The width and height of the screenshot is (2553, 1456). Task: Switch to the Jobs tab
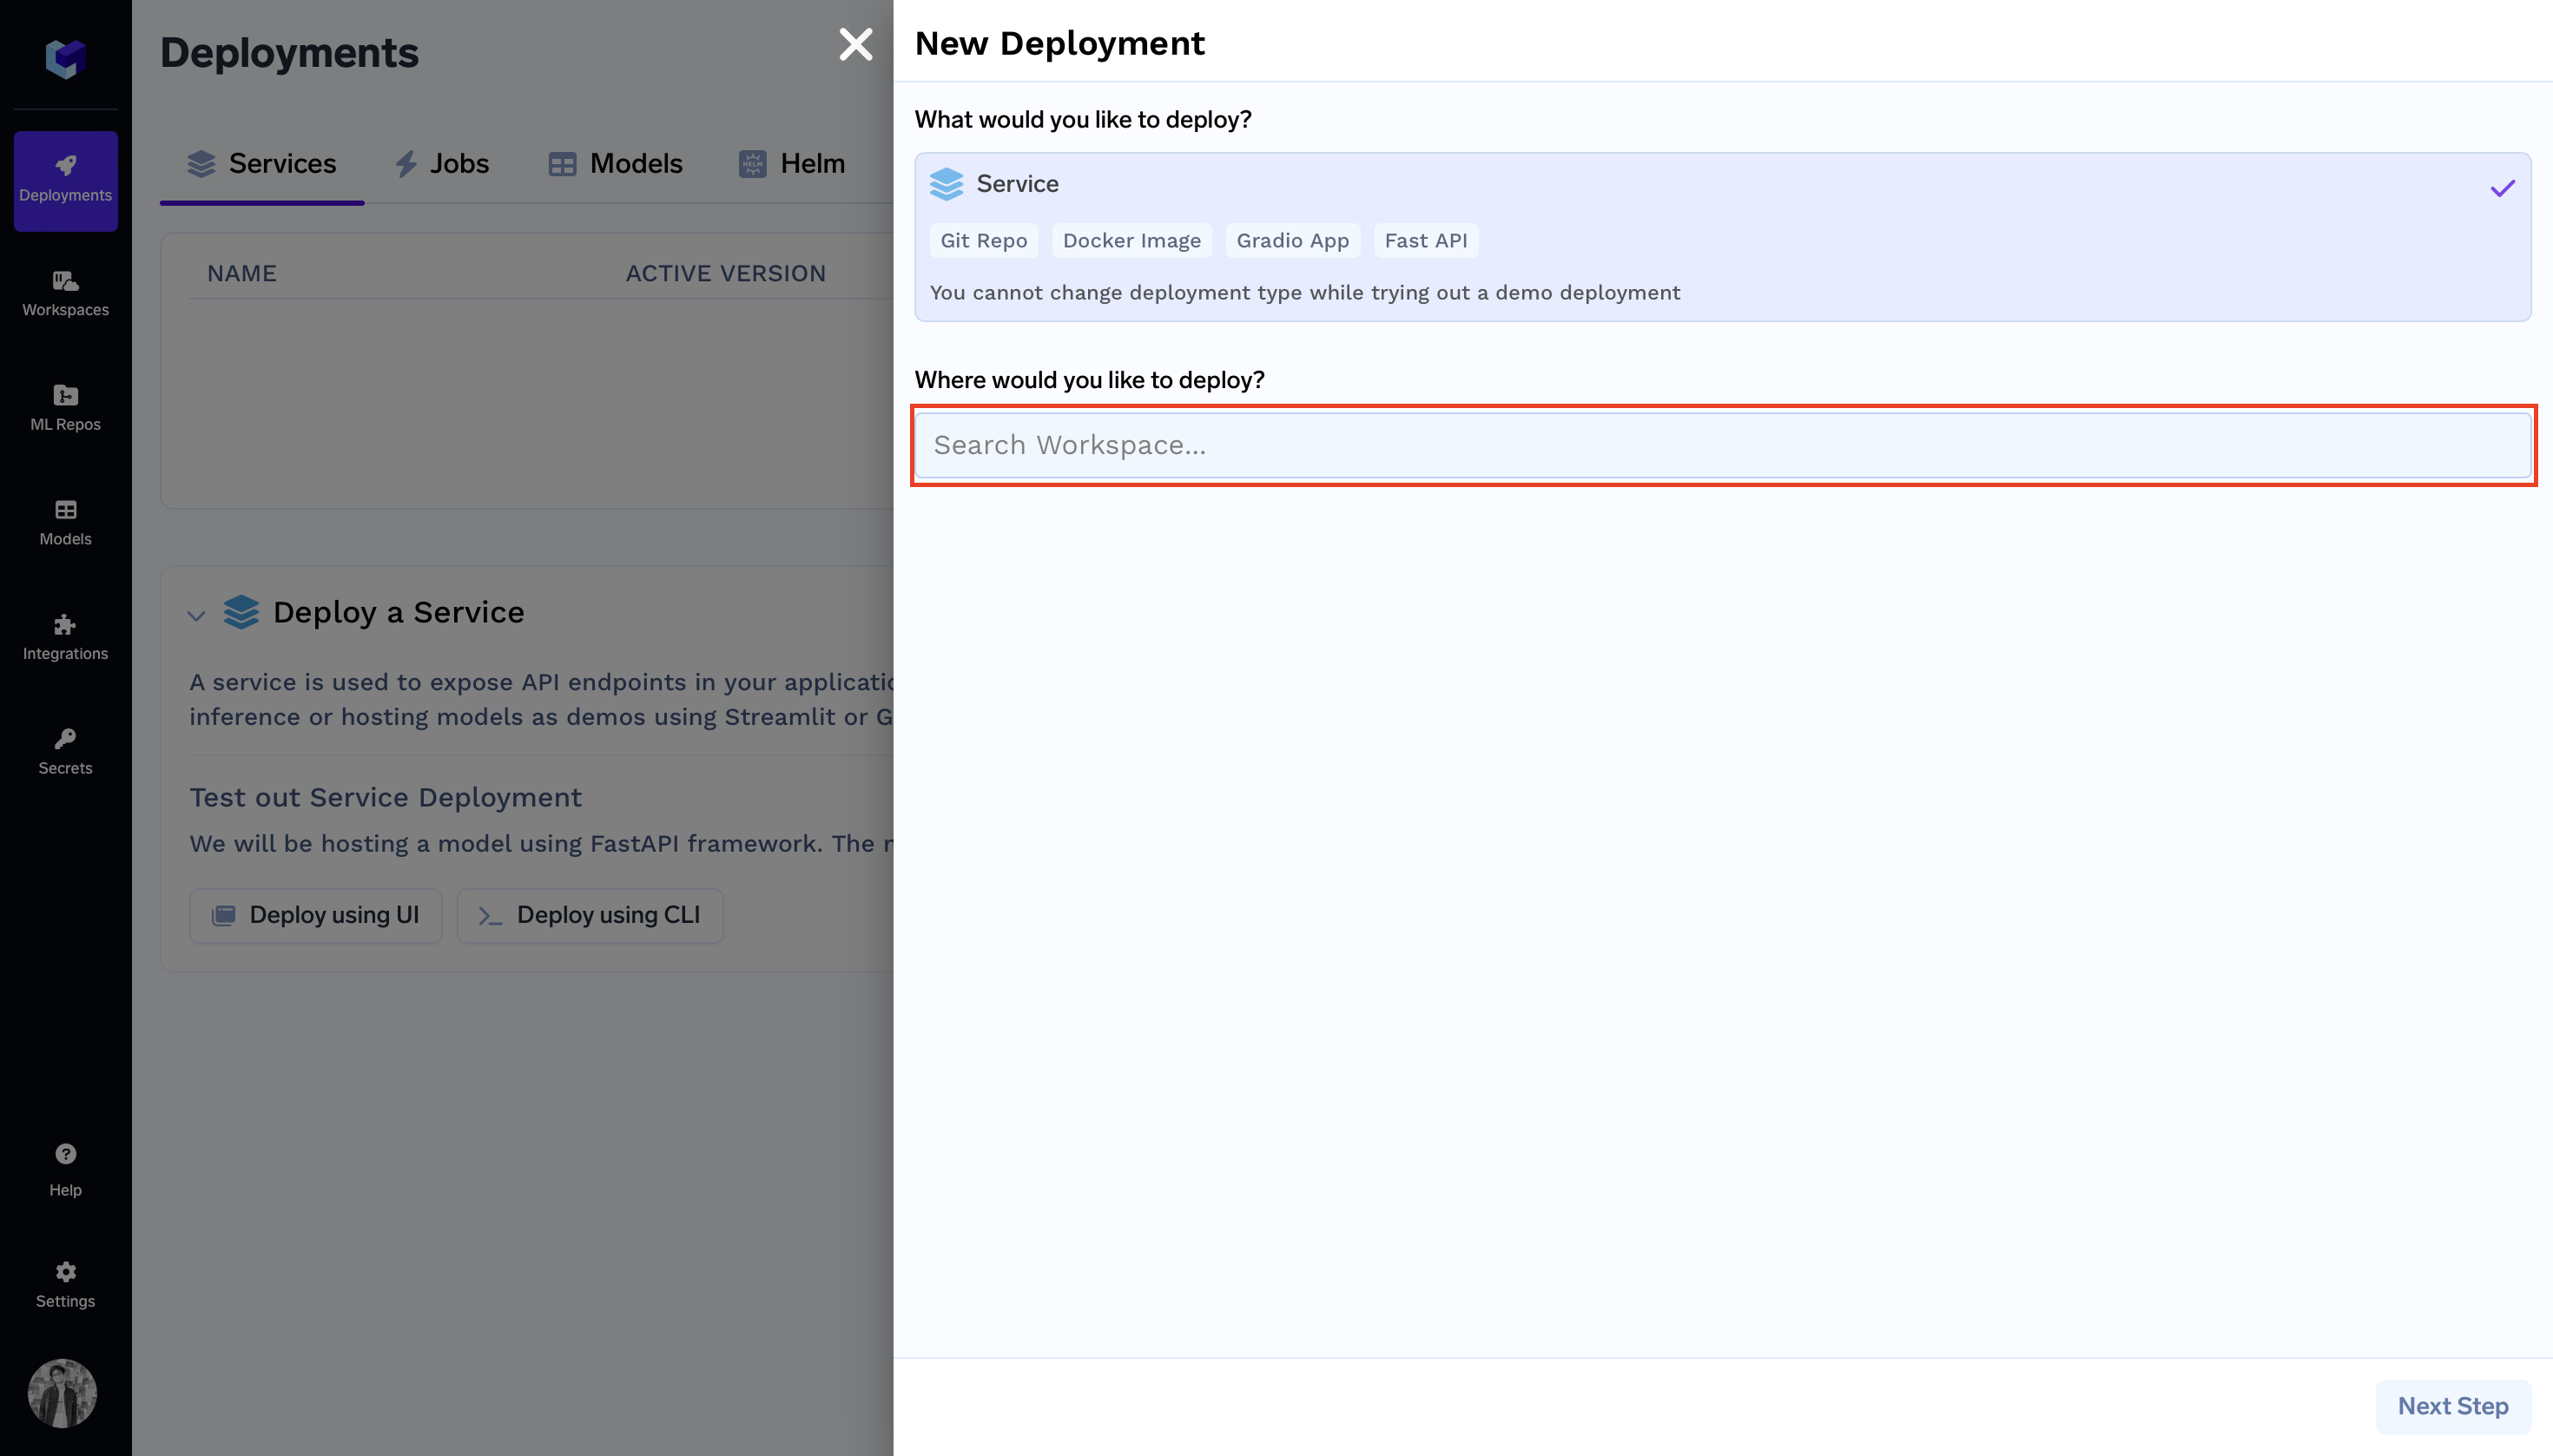pos(441,164)
